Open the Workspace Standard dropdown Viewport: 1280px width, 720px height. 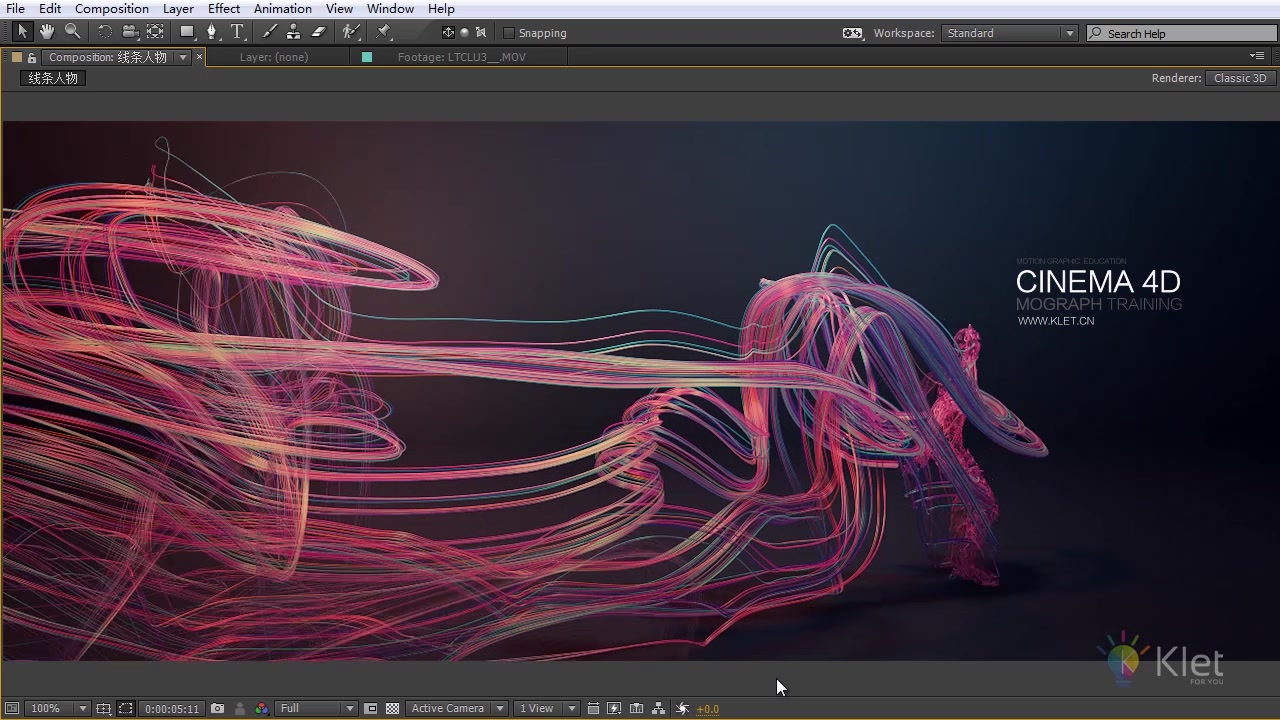pyautogui.click(x=1009, y=33)
